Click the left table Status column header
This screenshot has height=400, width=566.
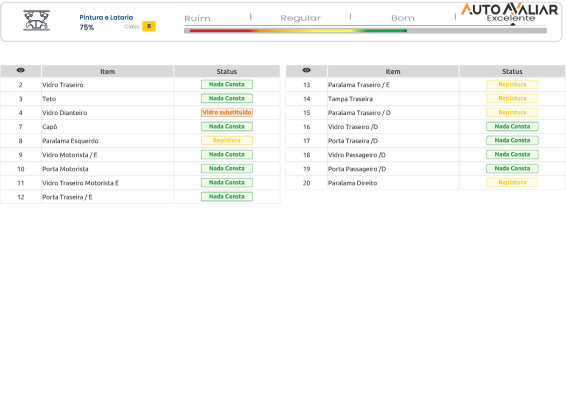[x=227, y=71]
